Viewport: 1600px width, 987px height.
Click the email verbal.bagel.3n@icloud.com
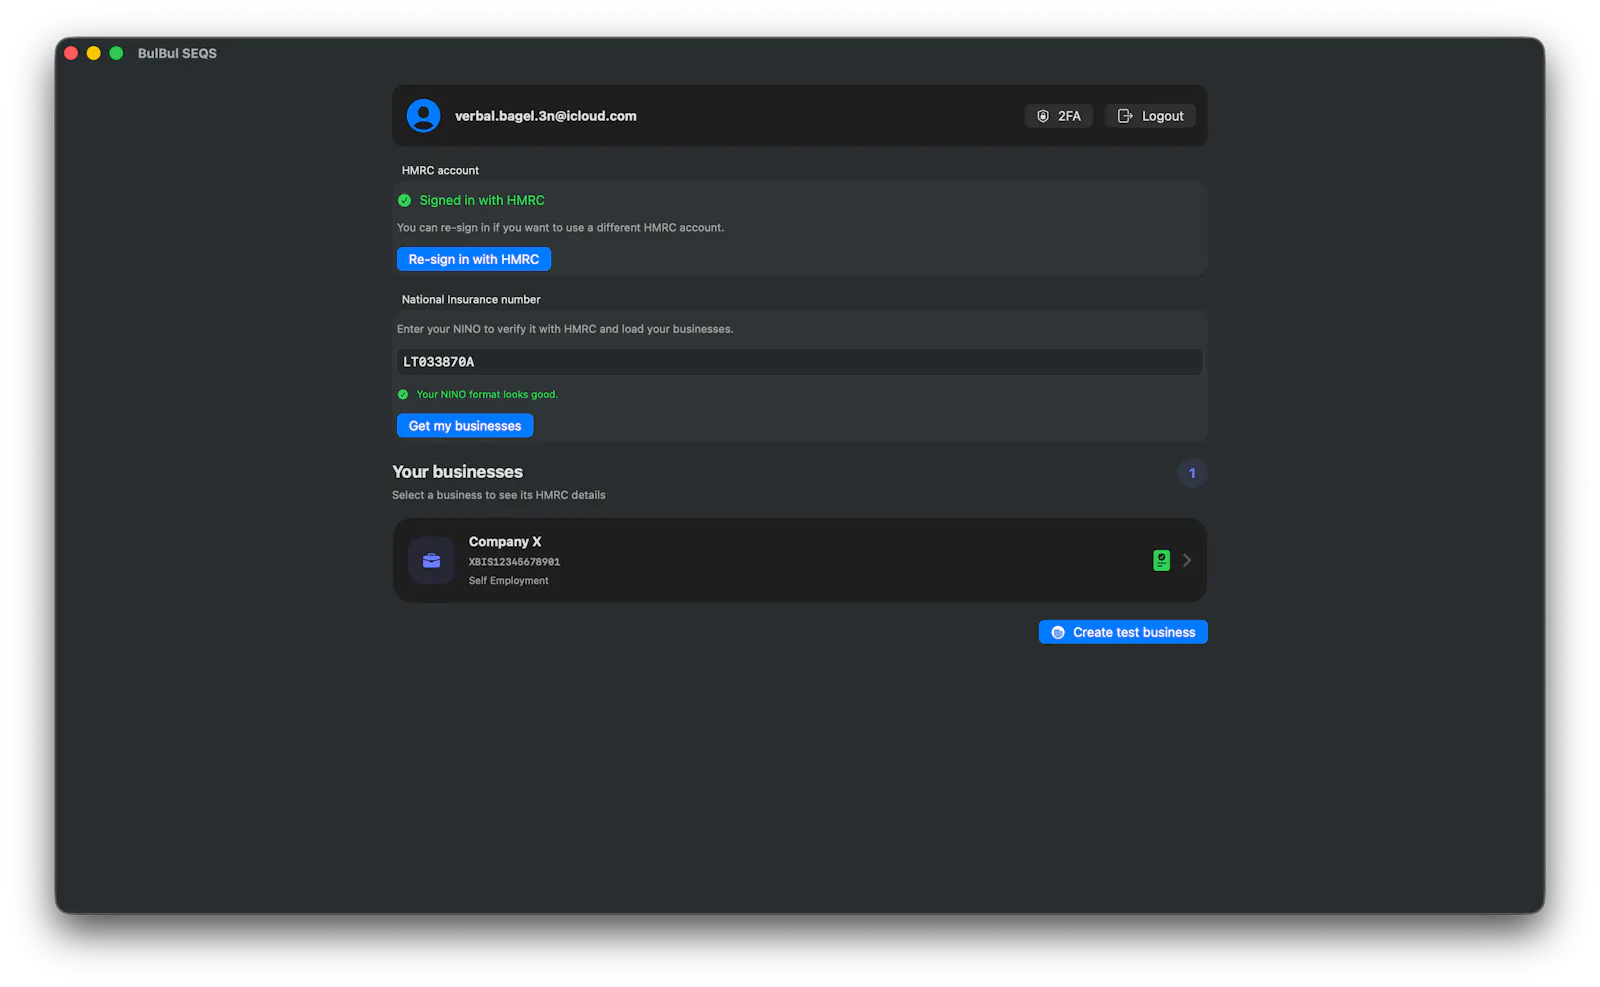[x=545, y=116]
